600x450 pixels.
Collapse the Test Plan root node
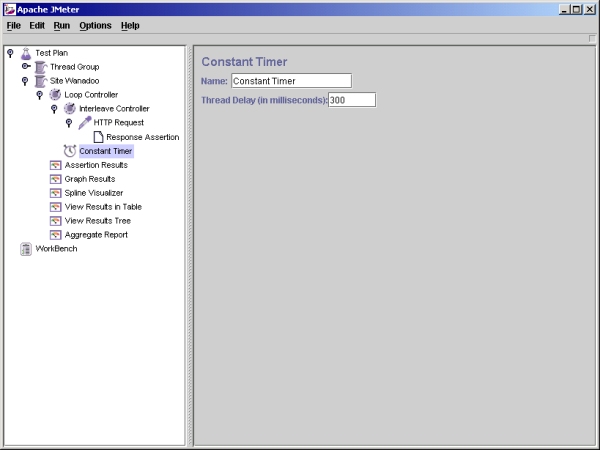click(10, 53)
